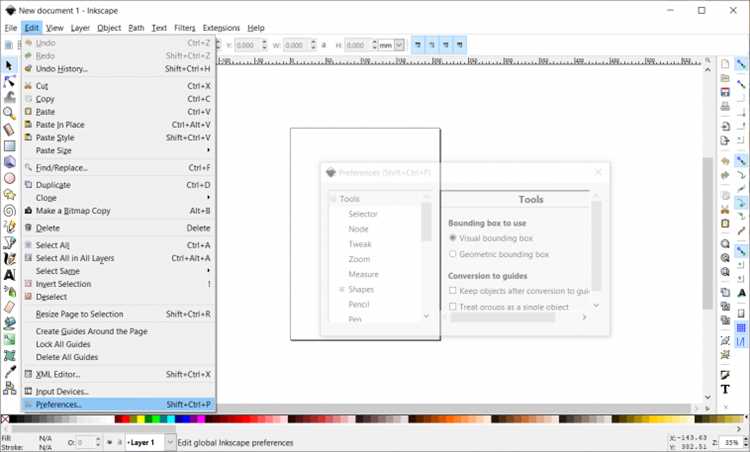Screen dimensions: 750x452
Task: Click the New document icon
Action: 725,64
